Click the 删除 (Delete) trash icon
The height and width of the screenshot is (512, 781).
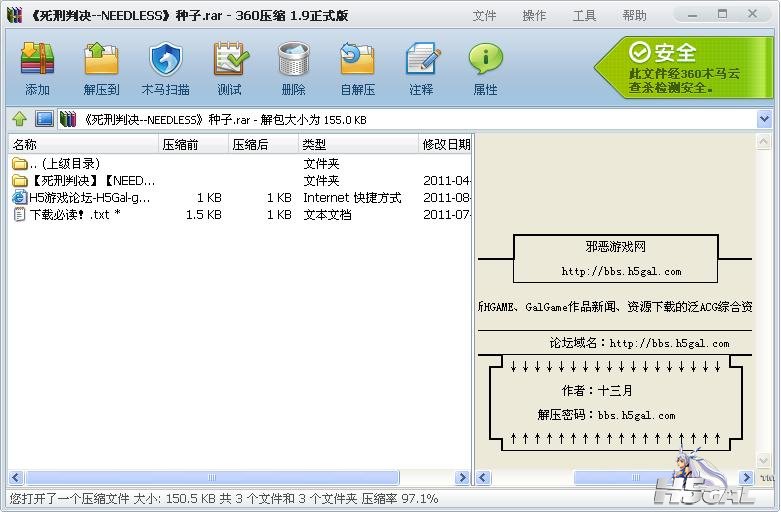(x=293, y=66)
